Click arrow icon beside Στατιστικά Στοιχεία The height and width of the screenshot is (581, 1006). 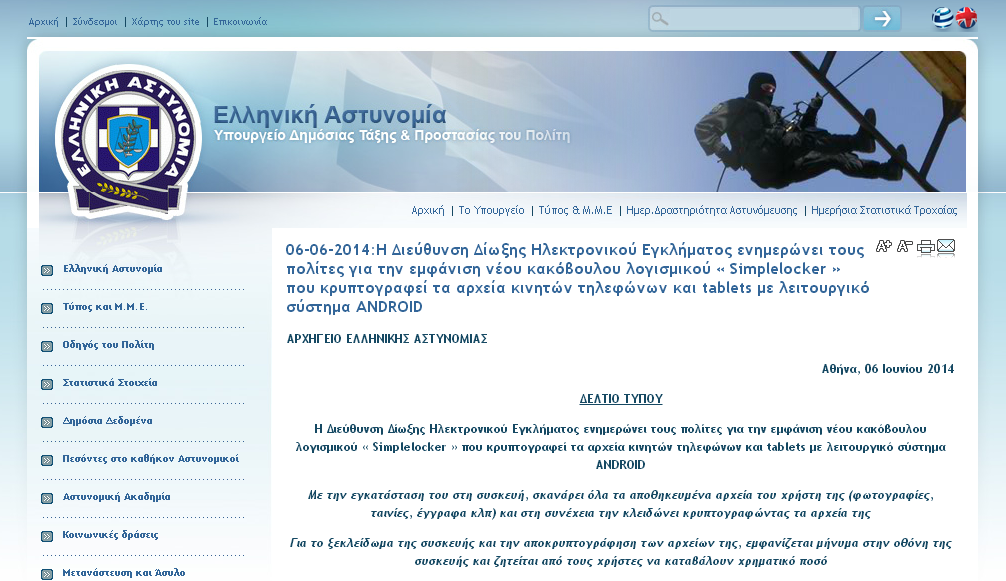click(47, 384)
